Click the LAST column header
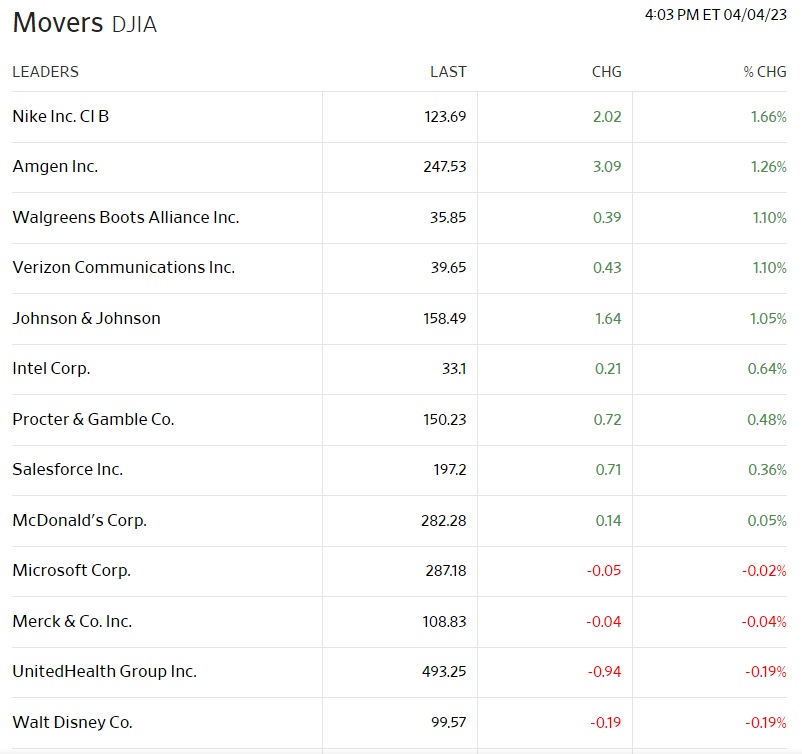 tap(448, 72)
